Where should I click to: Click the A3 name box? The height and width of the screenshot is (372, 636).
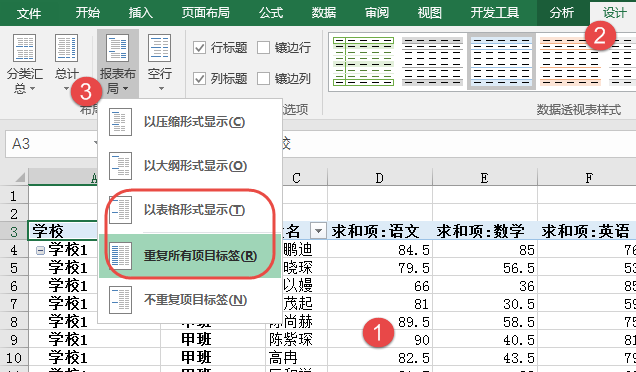(51, 144)
